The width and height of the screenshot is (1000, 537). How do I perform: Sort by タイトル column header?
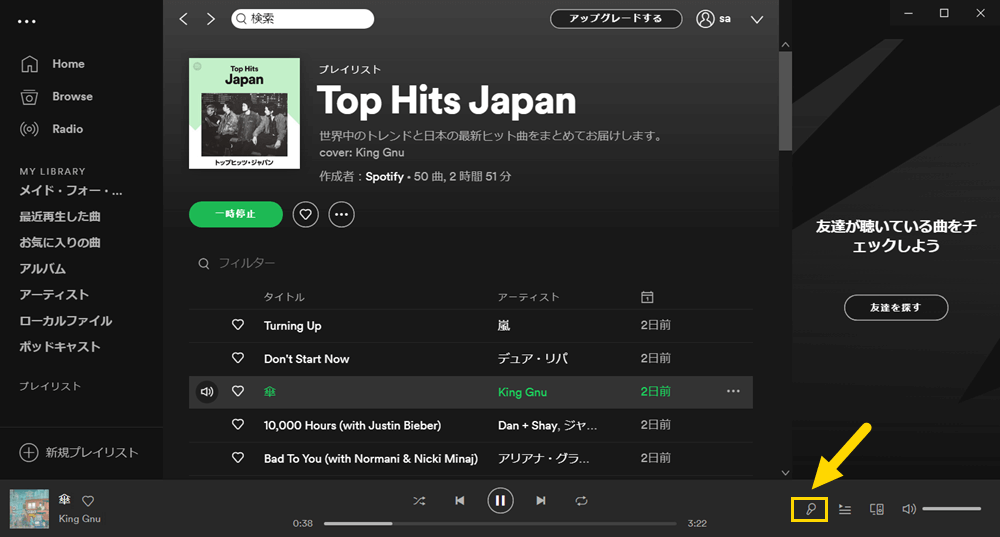click(x=284, y=297)
